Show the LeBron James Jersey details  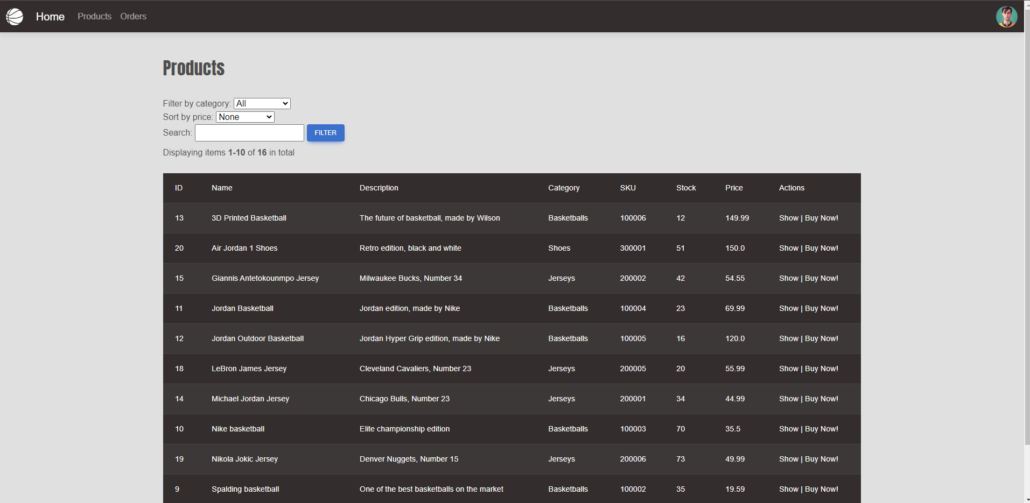click(788, 369)
